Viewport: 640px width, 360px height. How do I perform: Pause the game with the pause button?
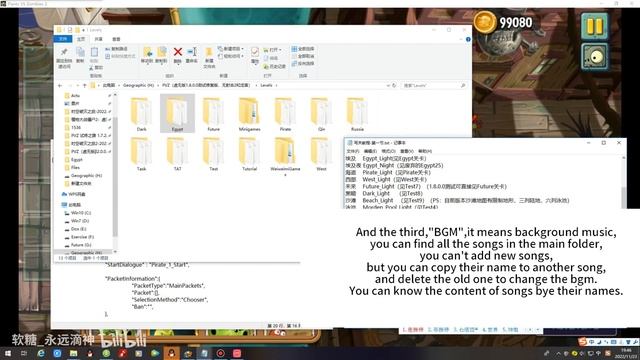click(594, 26)
